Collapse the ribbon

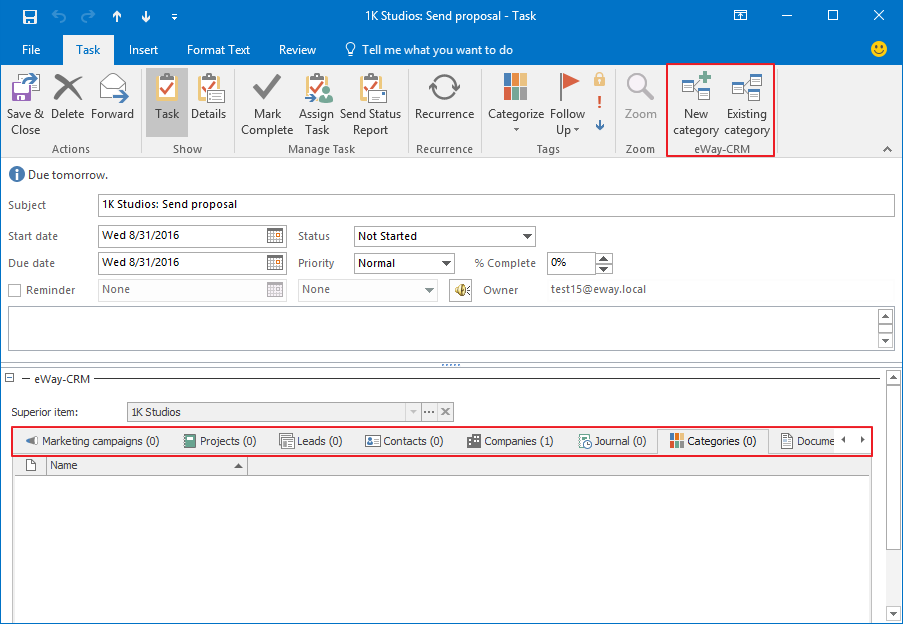[x=887, y=149]
